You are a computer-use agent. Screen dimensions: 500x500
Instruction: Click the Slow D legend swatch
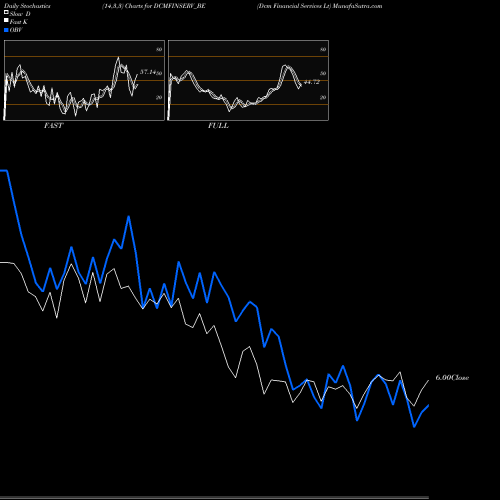tap(6, 12)
